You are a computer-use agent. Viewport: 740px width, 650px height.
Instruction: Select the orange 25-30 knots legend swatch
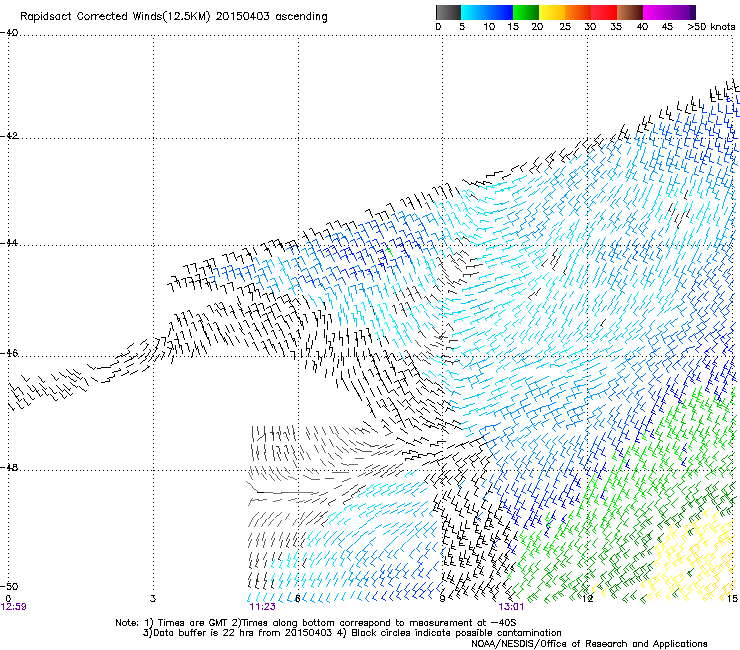(x=578, y=12)
